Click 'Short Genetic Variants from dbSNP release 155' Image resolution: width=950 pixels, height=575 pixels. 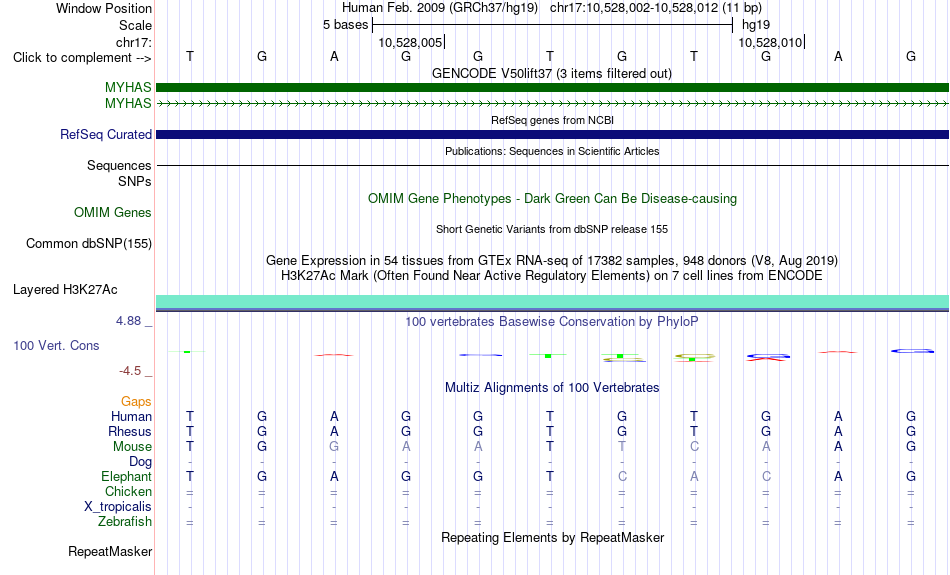coord(552,229)
